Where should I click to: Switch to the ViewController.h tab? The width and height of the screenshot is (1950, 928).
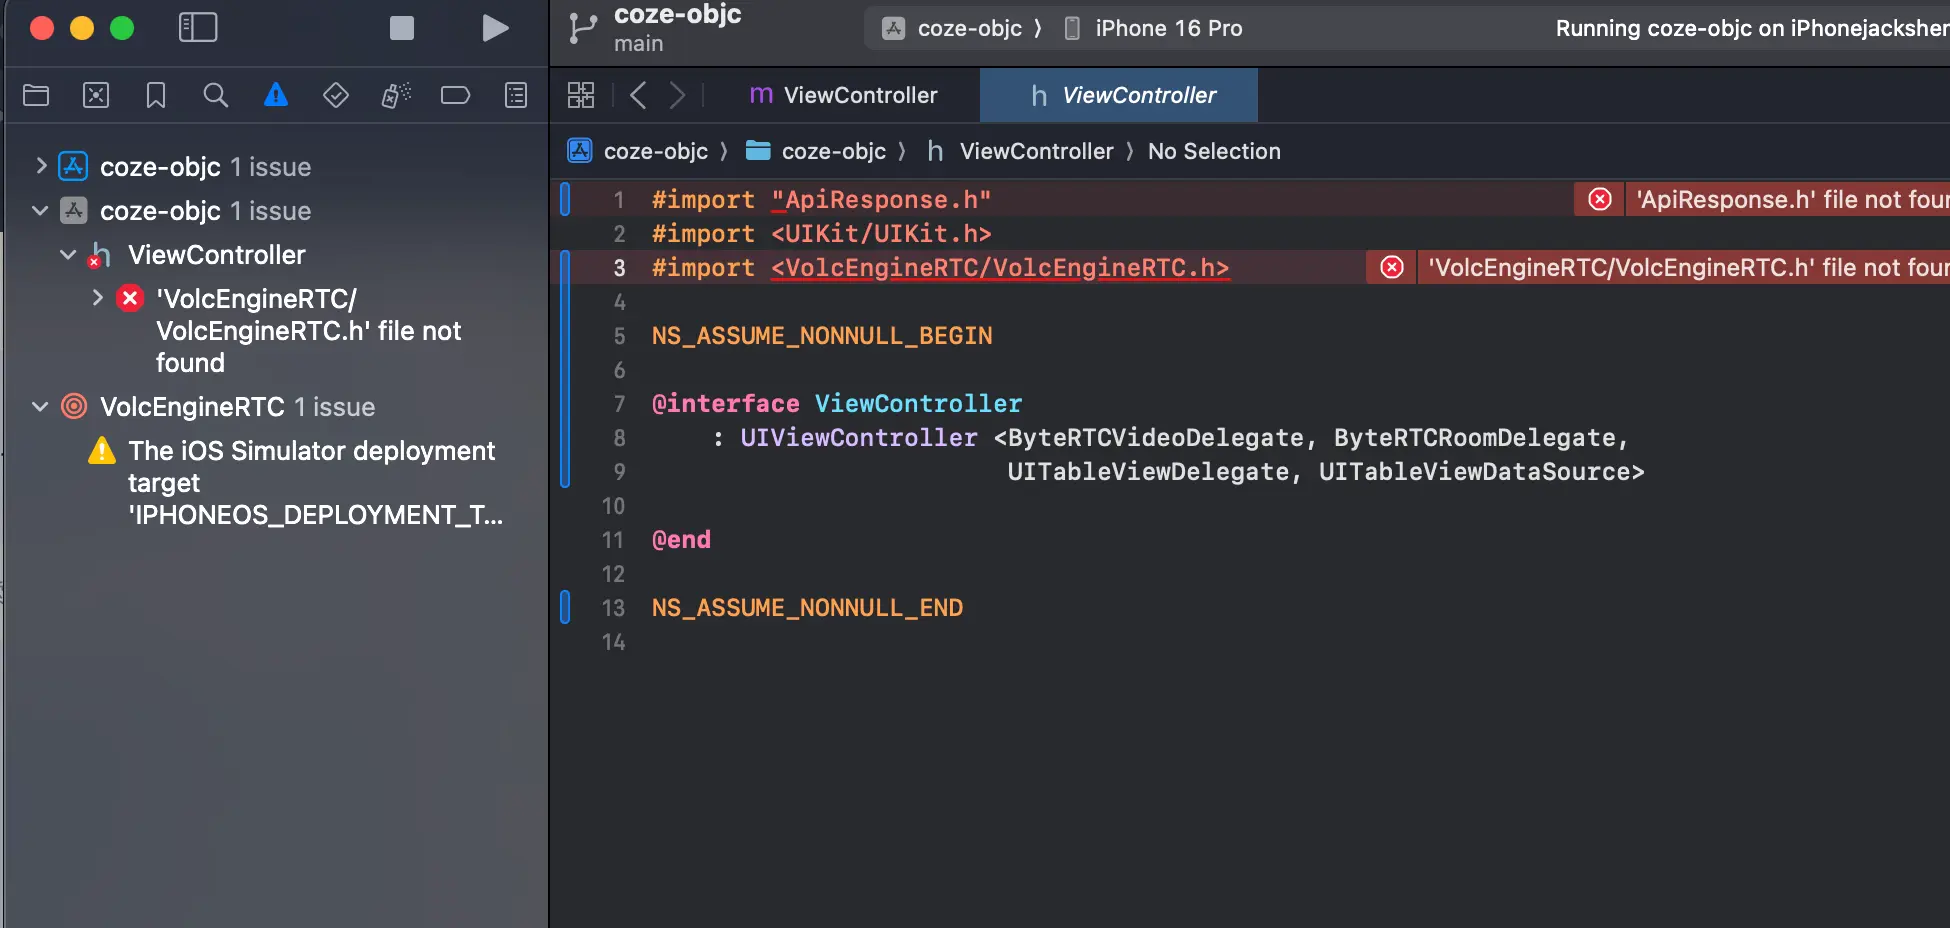pyautogui.click(x=1119, y=95)
